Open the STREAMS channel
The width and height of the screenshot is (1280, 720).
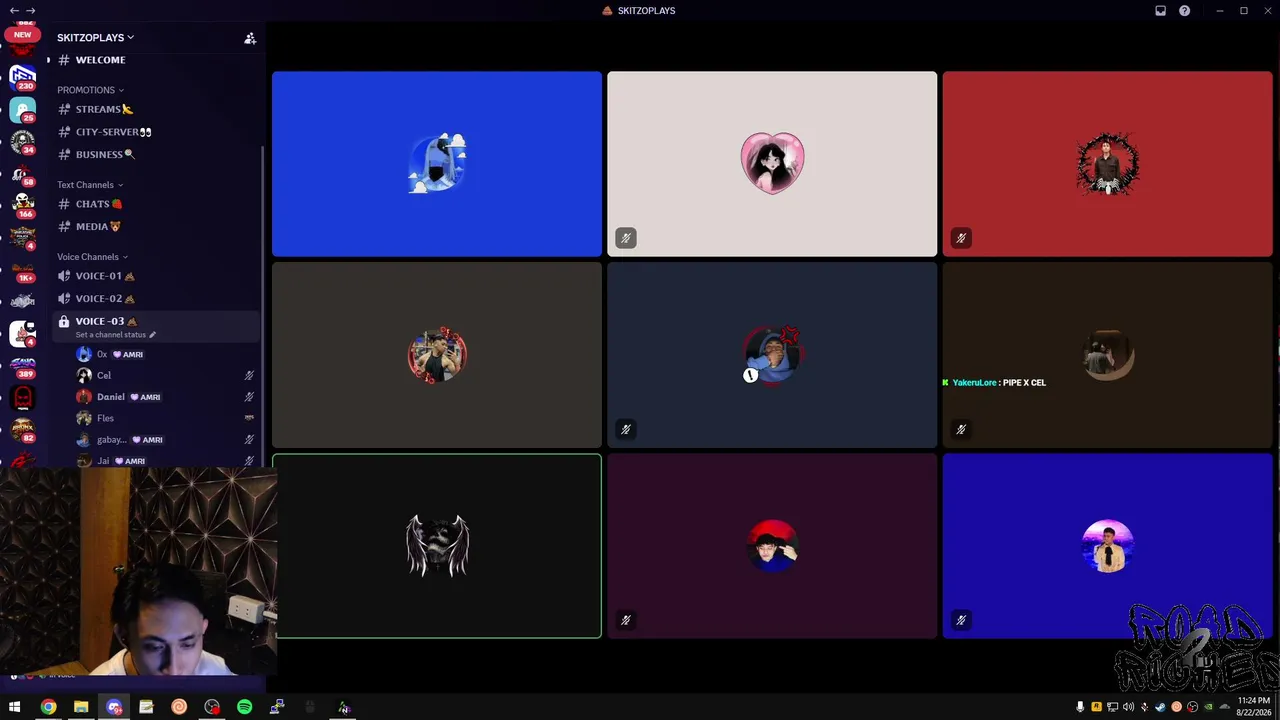pos(156,109)
